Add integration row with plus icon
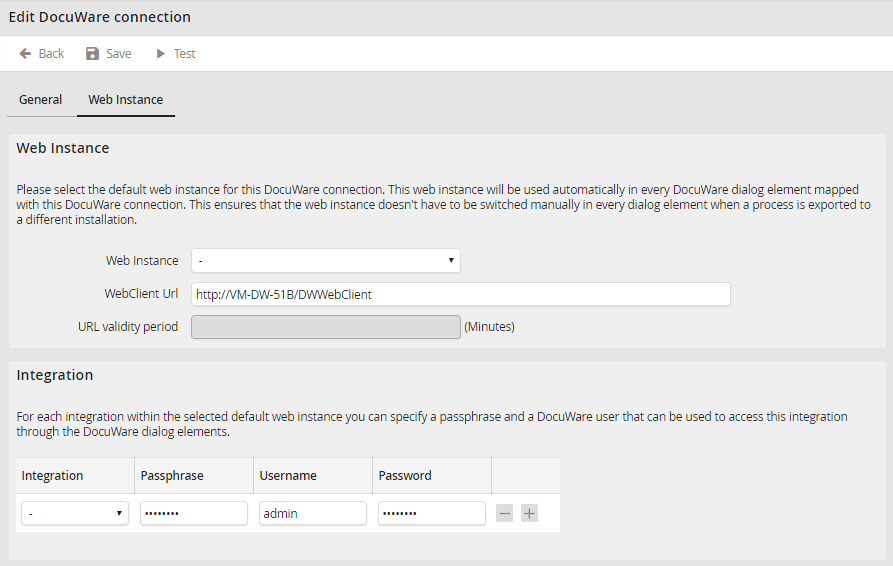Viewport: 893px width, 566px height. click(x=529, y=514)
